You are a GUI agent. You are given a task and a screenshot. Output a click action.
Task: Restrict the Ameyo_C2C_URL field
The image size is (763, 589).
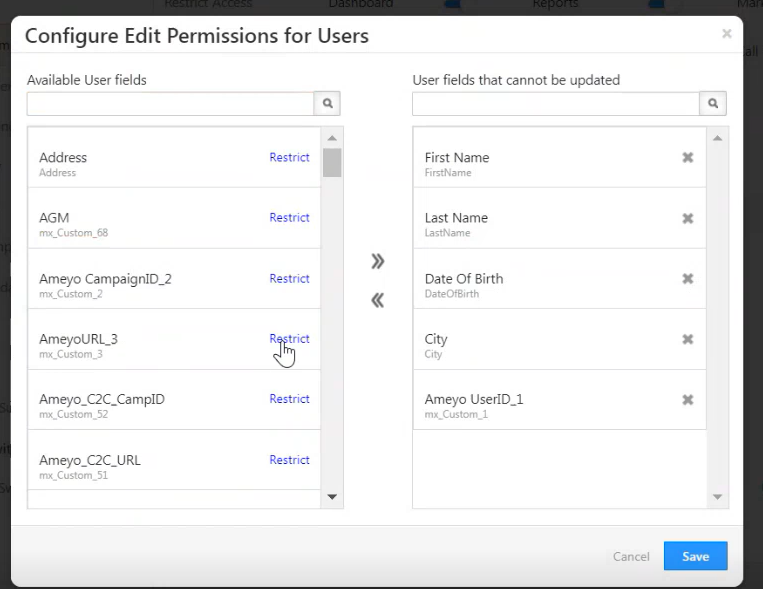coord(289,459)
